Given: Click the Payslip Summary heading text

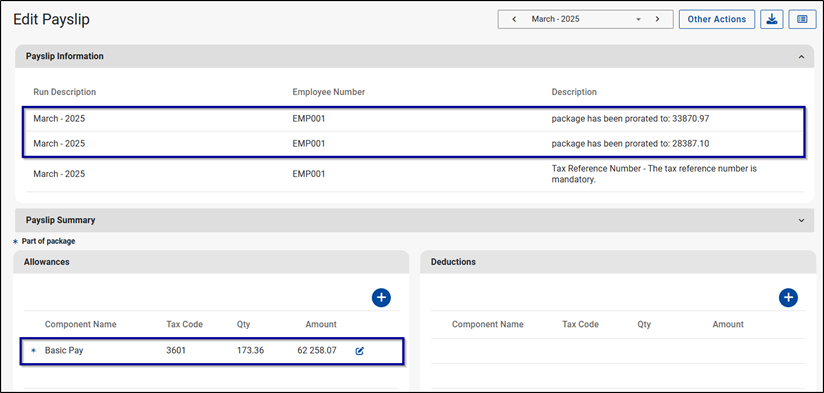Looking at the screenshot, I should pos(60,220).
